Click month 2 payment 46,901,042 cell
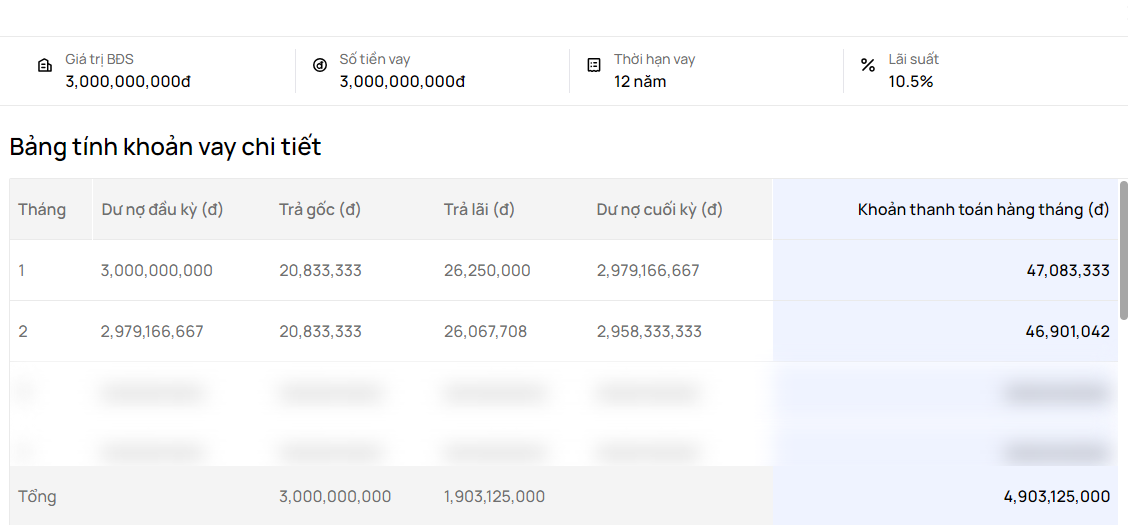The width and height of the screenshot is (1128, 525). click(1067, 332)
